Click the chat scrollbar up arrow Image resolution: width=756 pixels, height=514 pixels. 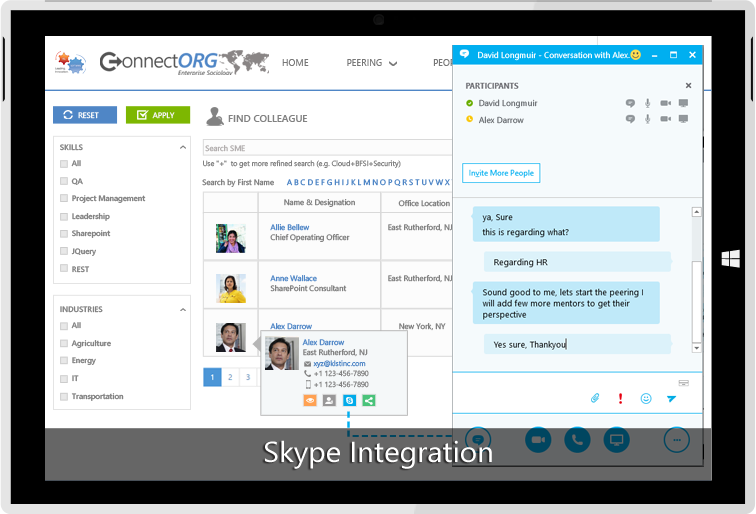click(x=696, y=212)
